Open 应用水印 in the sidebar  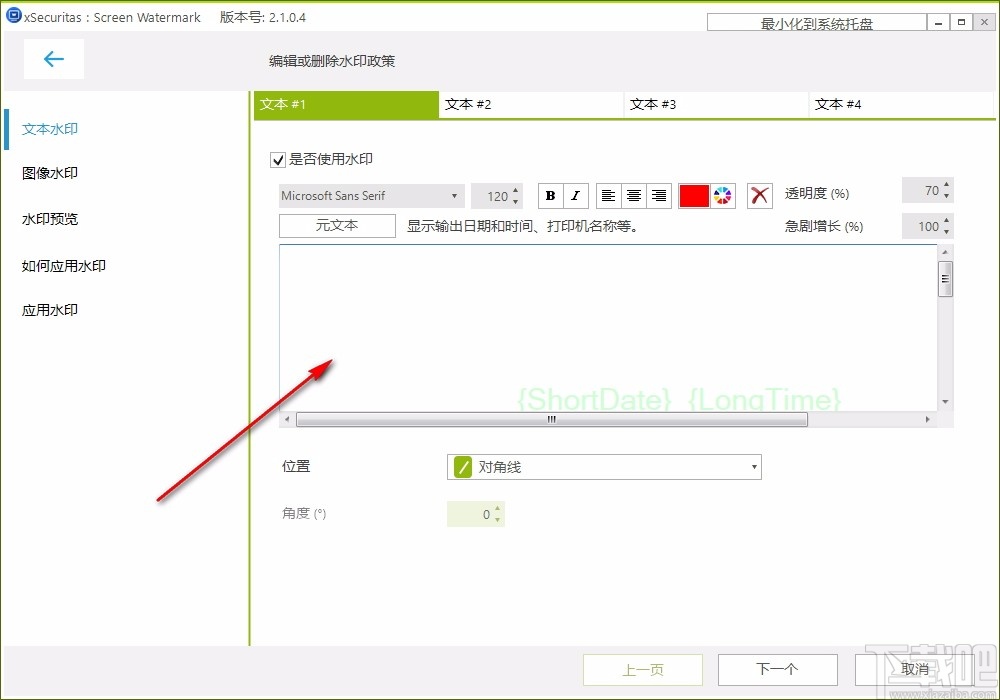pos(50,310)
